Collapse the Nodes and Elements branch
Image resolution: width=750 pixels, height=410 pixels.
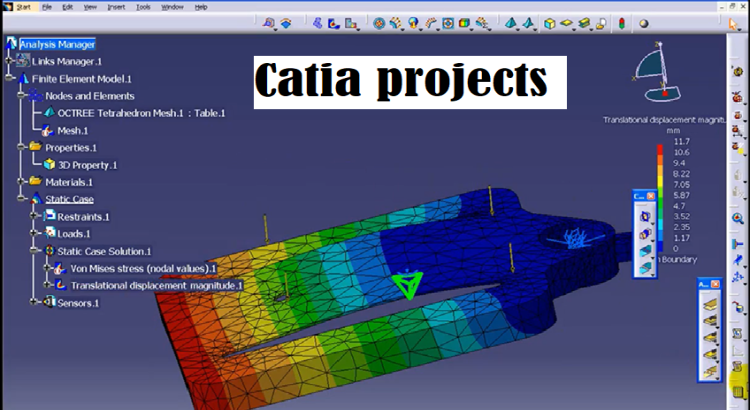[21, 95]
